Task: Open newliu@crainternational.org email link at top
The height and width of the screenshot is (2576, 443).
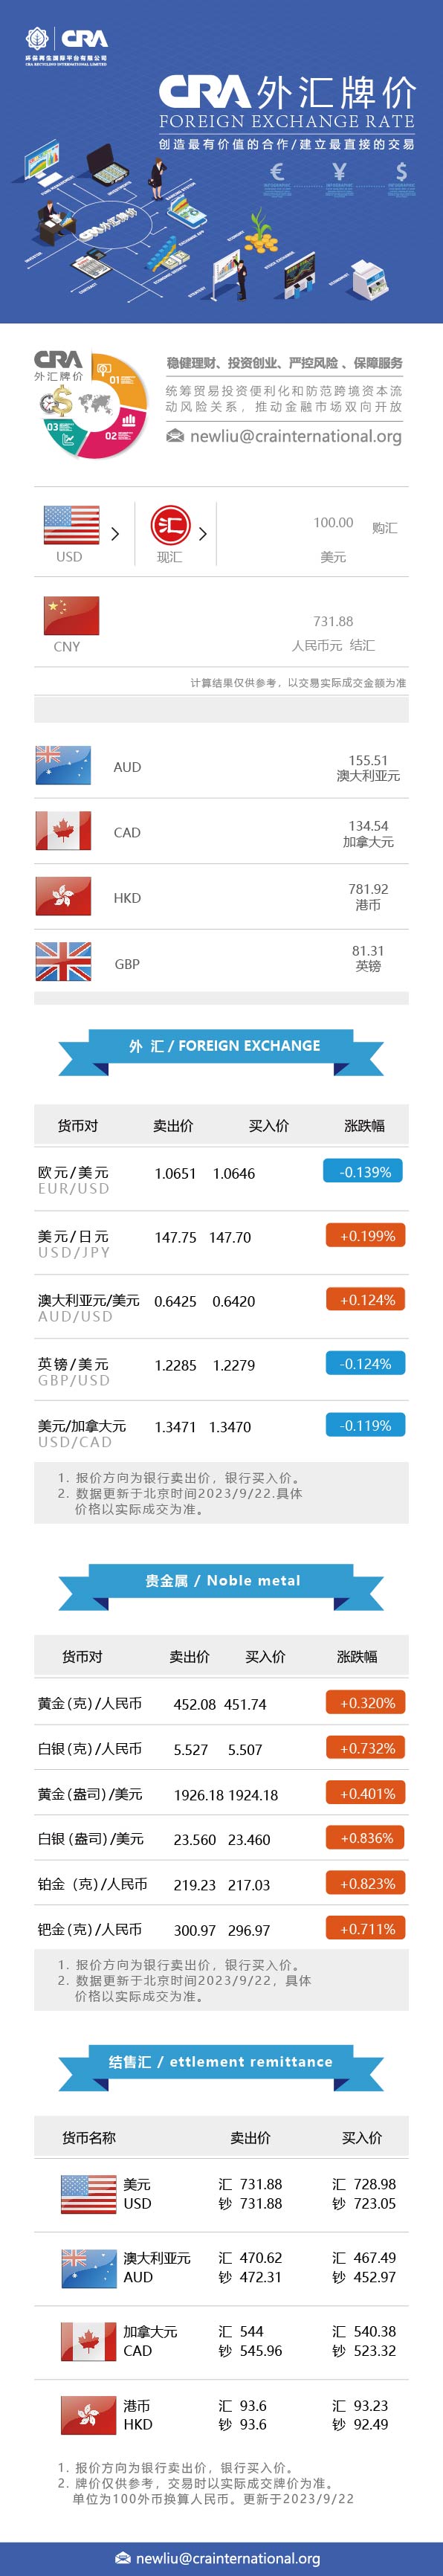Action: pyautogui.click(x=296, y=435)
